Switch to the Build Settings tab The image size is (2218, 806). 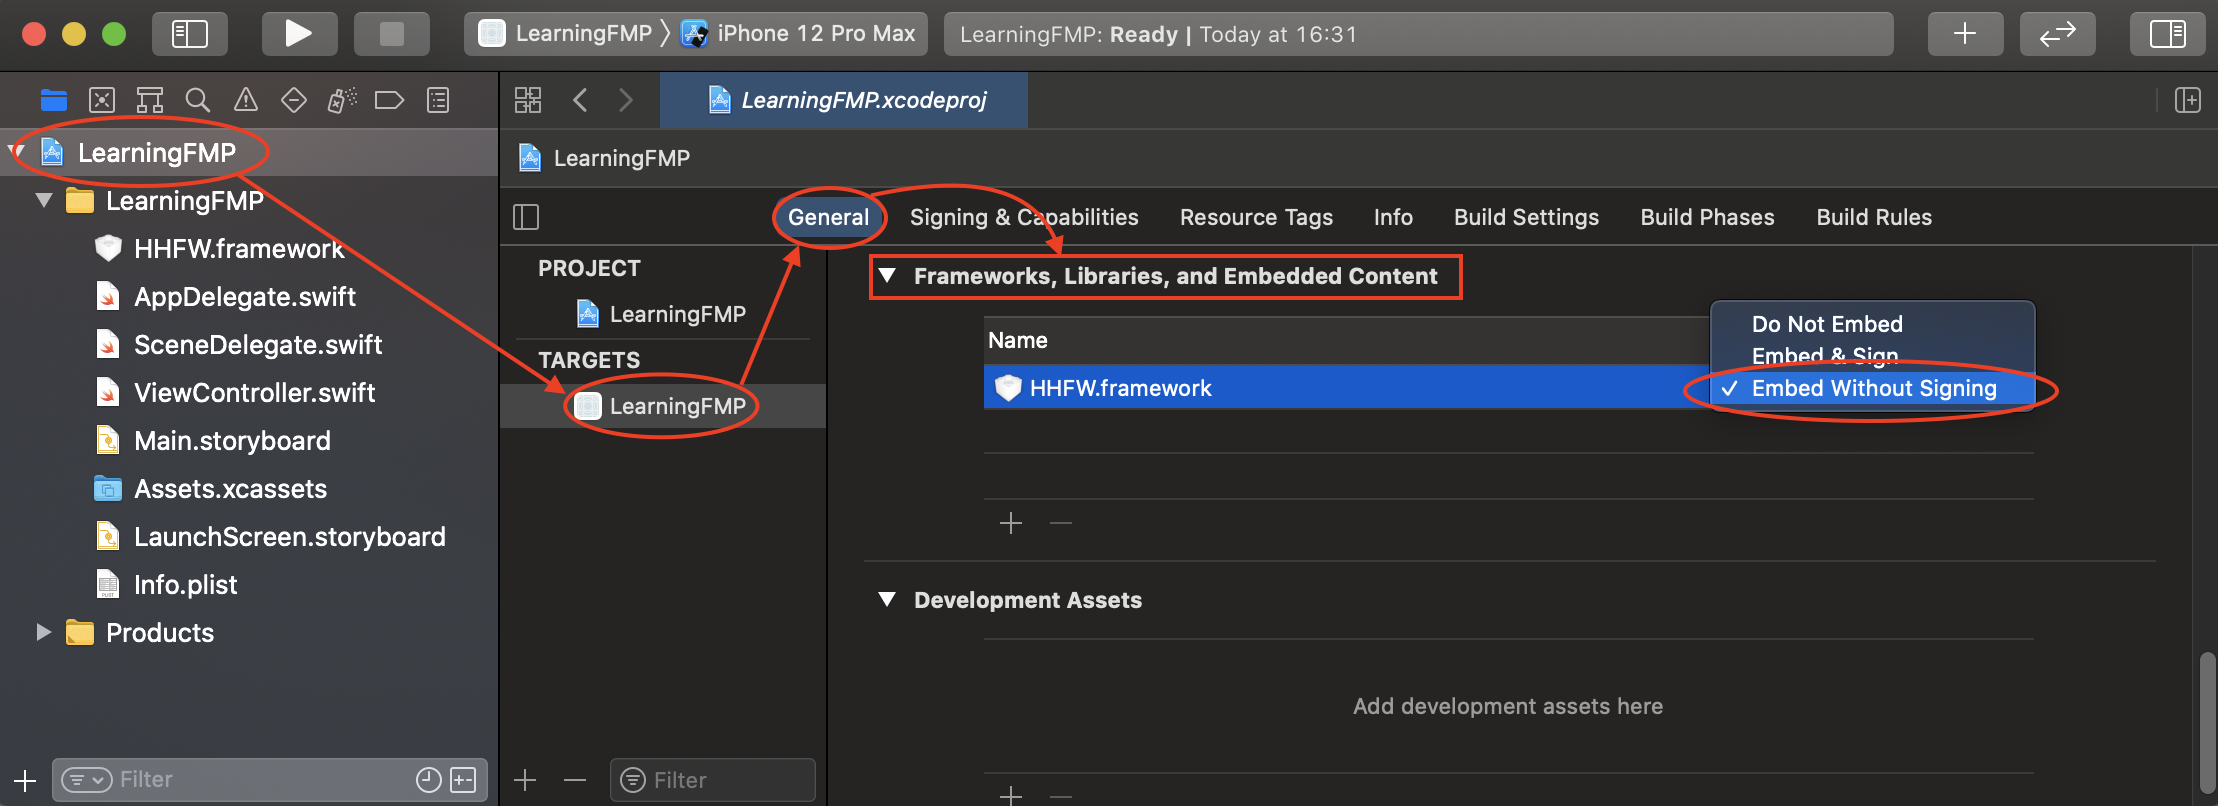[x=1526, y=217]
